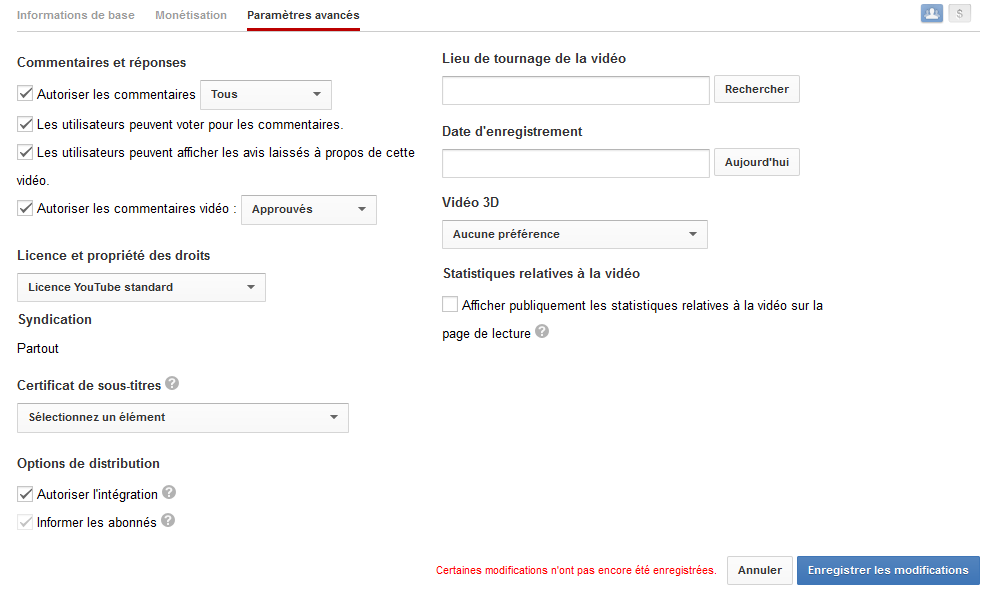Select Paramètres avancés tab
Image resolution: width=990 pixels, height=599 pixels.
pos(303,15)
